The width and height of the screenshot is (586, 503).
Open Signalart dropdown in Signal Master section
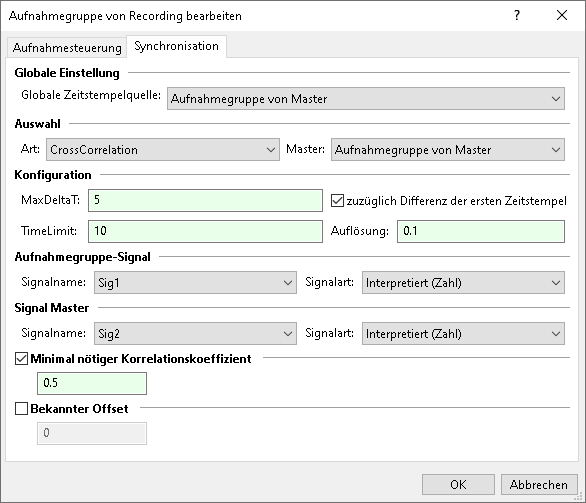point(463,334)
